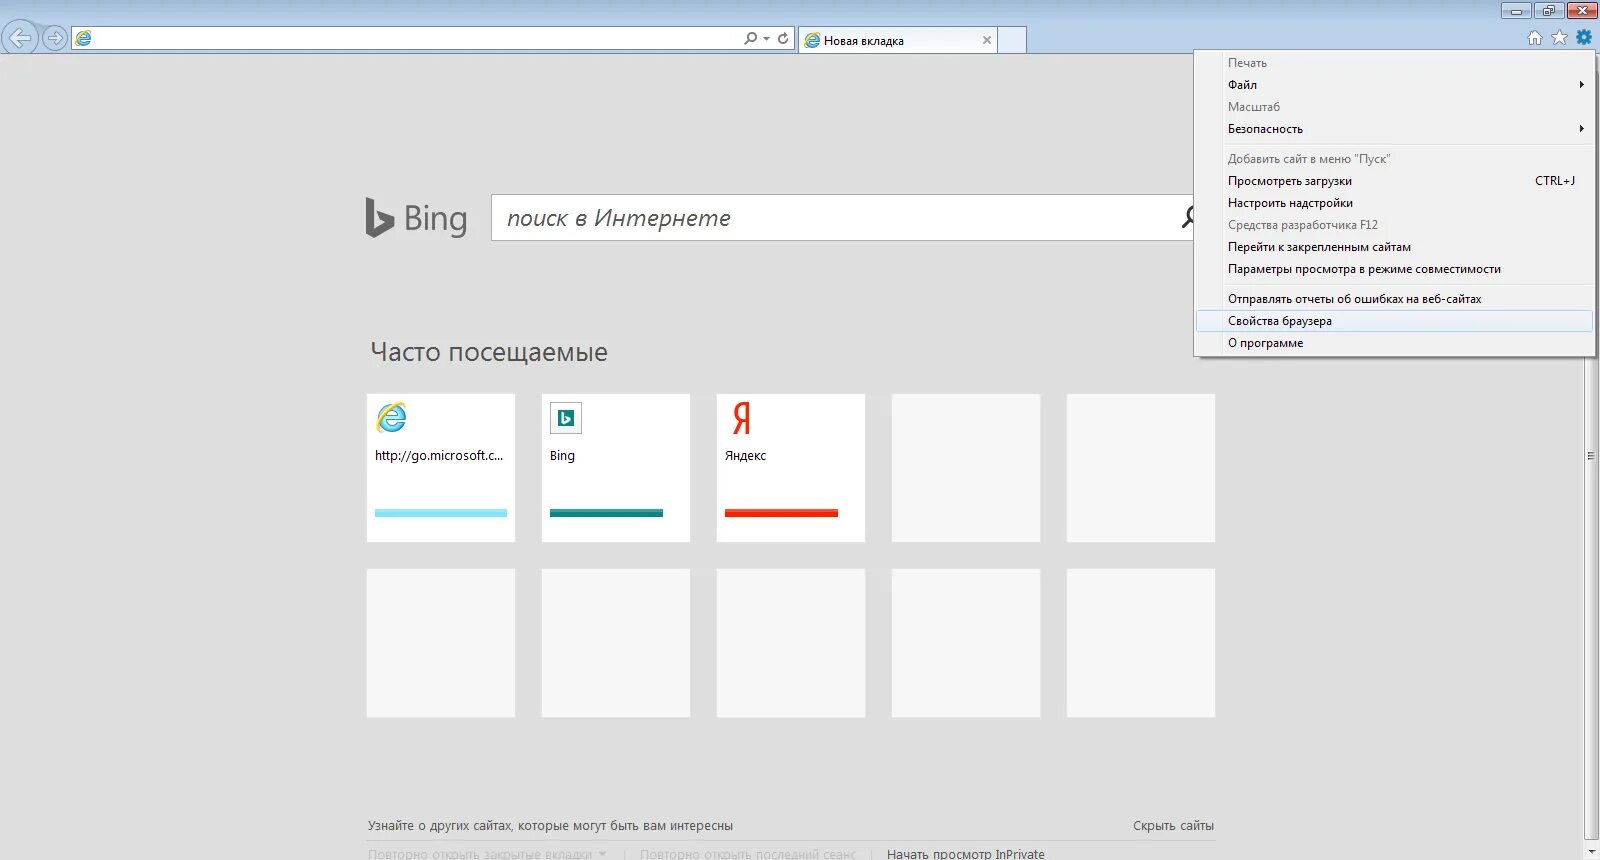Select О программе menu entry

[x=1394, y=343]
